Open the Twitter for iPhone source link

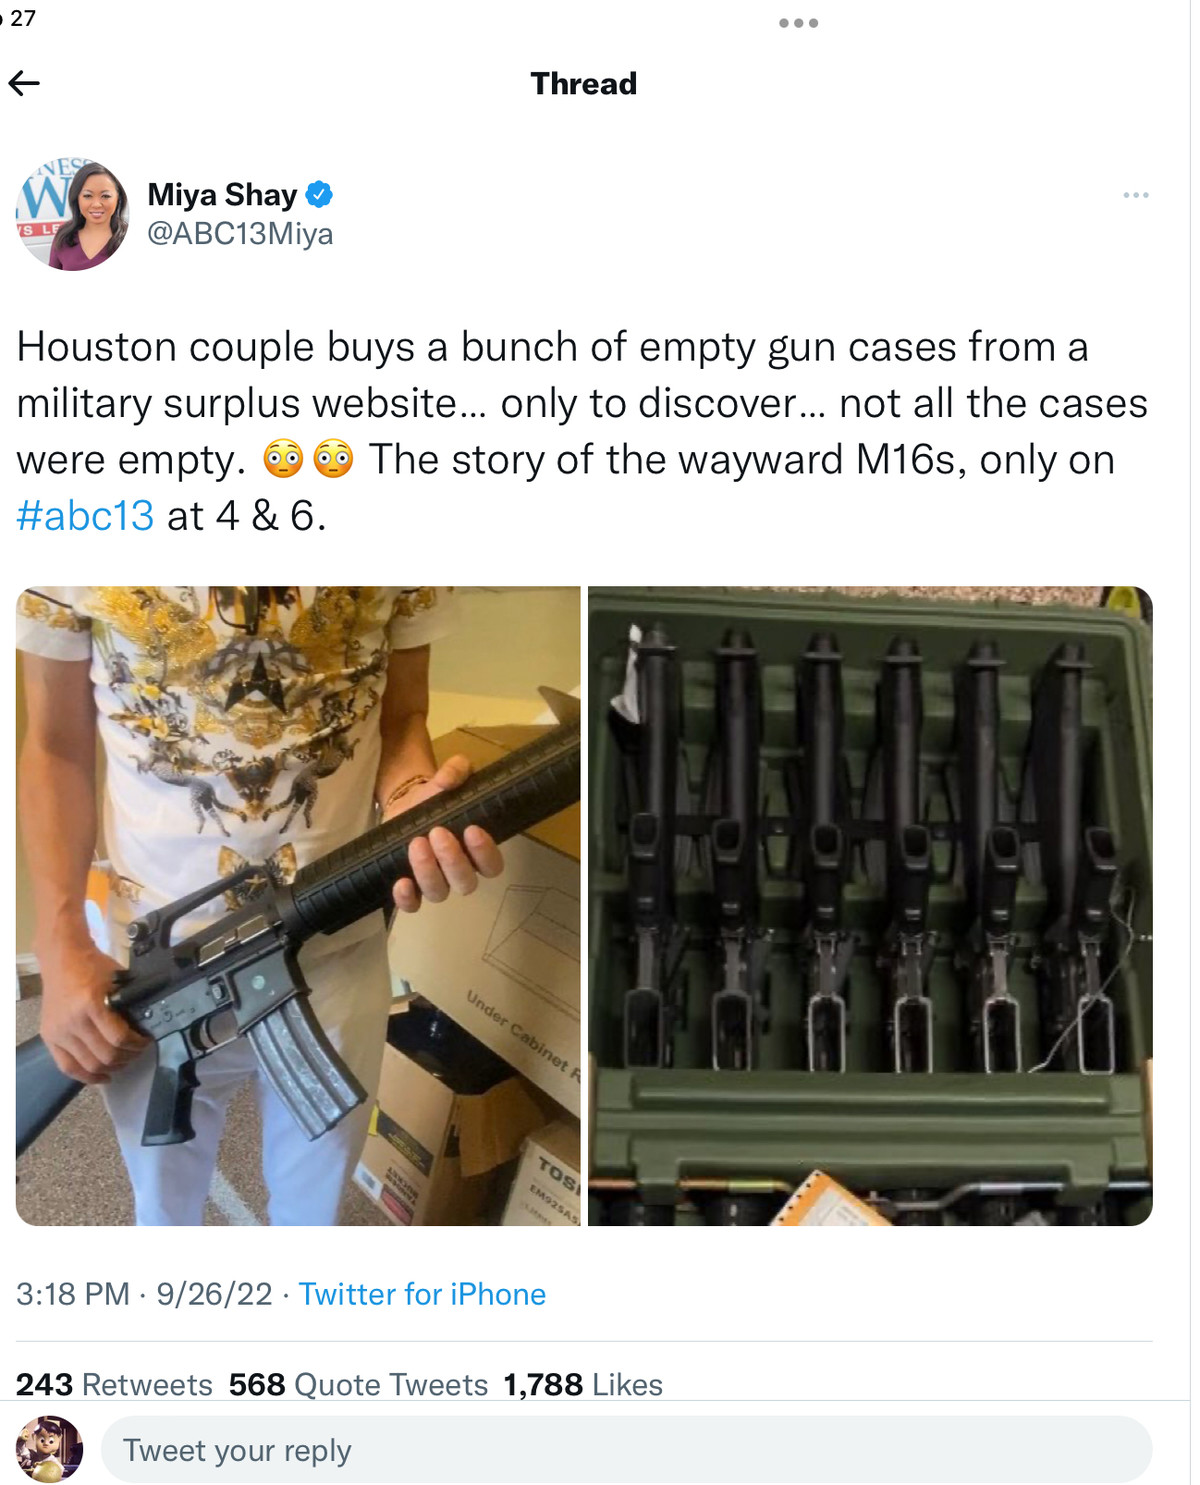422,1294
